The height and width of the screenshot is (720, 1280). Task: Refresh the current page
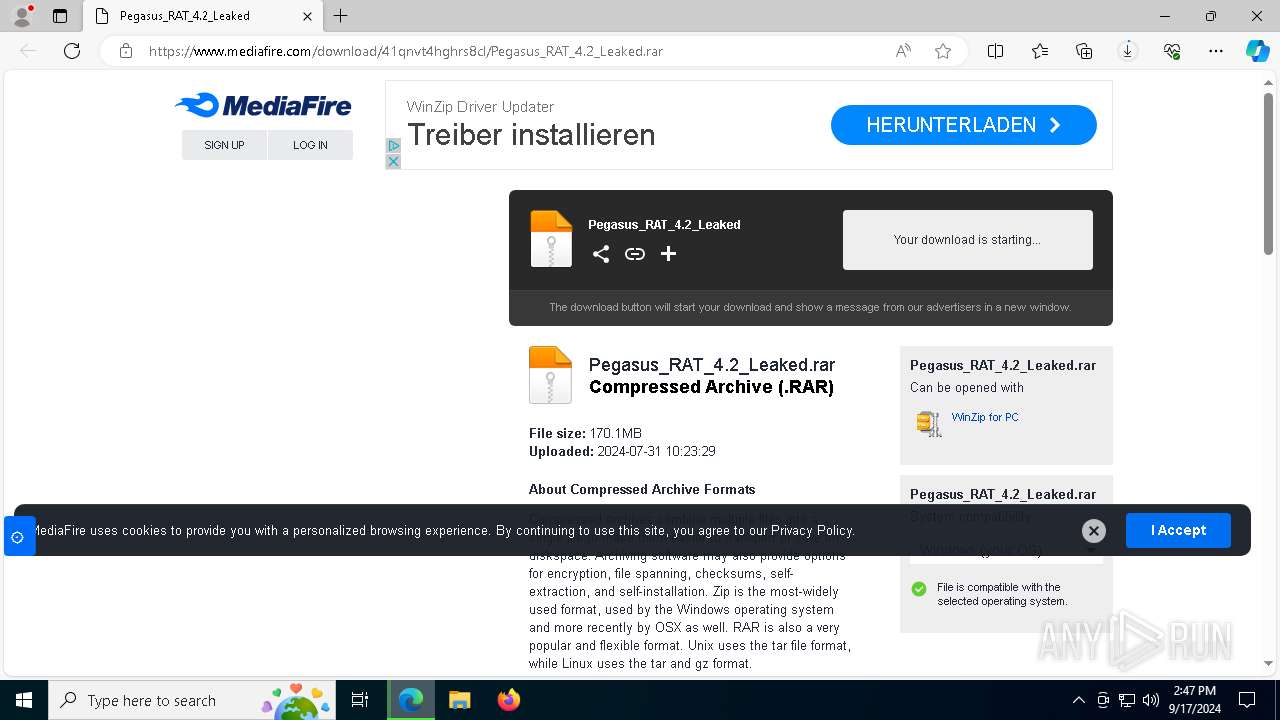[72, 51]
